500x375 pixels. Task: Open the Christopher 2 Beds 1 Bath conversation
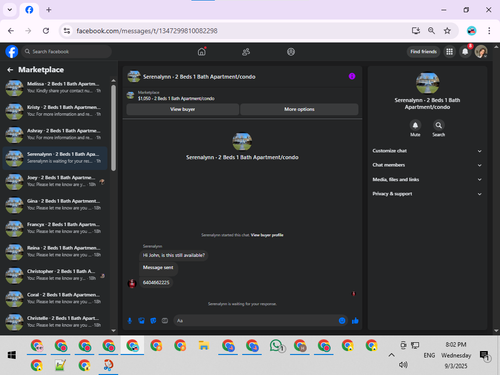(x=55, y=275)
